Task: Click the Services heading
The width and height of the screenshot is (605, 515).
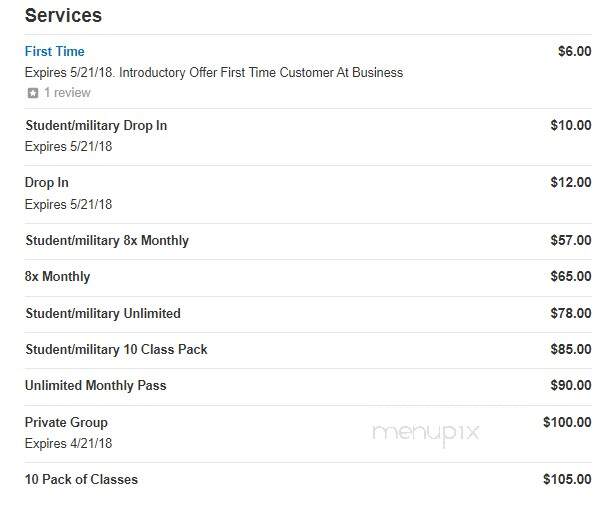Action: tap(63, 16)
